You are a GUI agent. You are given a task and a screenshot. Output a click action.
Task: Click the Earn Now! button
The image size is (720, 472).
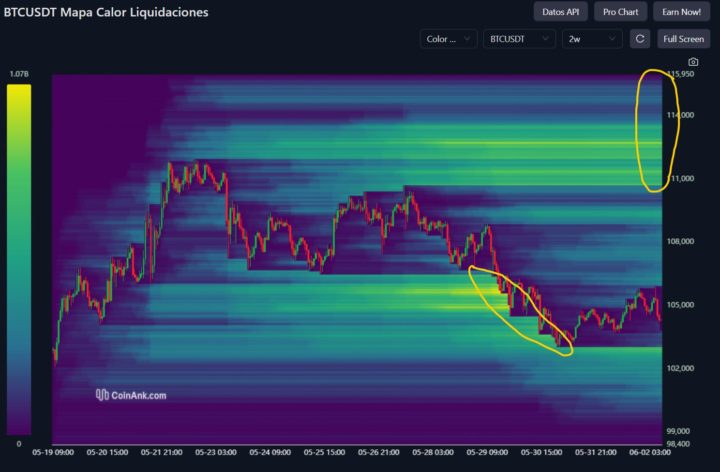tap(681, 12)
